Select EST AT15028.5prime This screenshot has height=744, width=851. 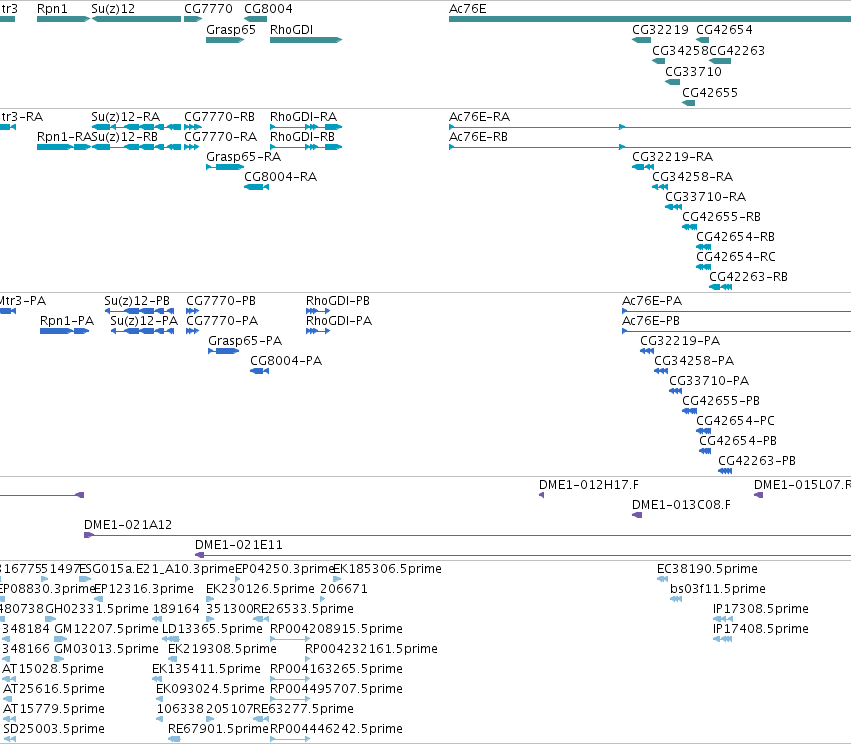(53, 669)
